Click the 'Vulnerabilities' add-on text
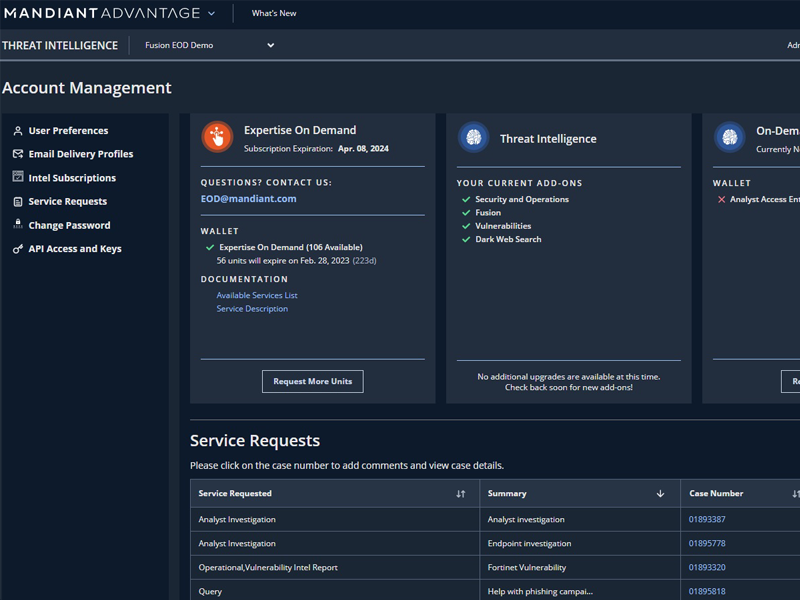 [503, 226]
